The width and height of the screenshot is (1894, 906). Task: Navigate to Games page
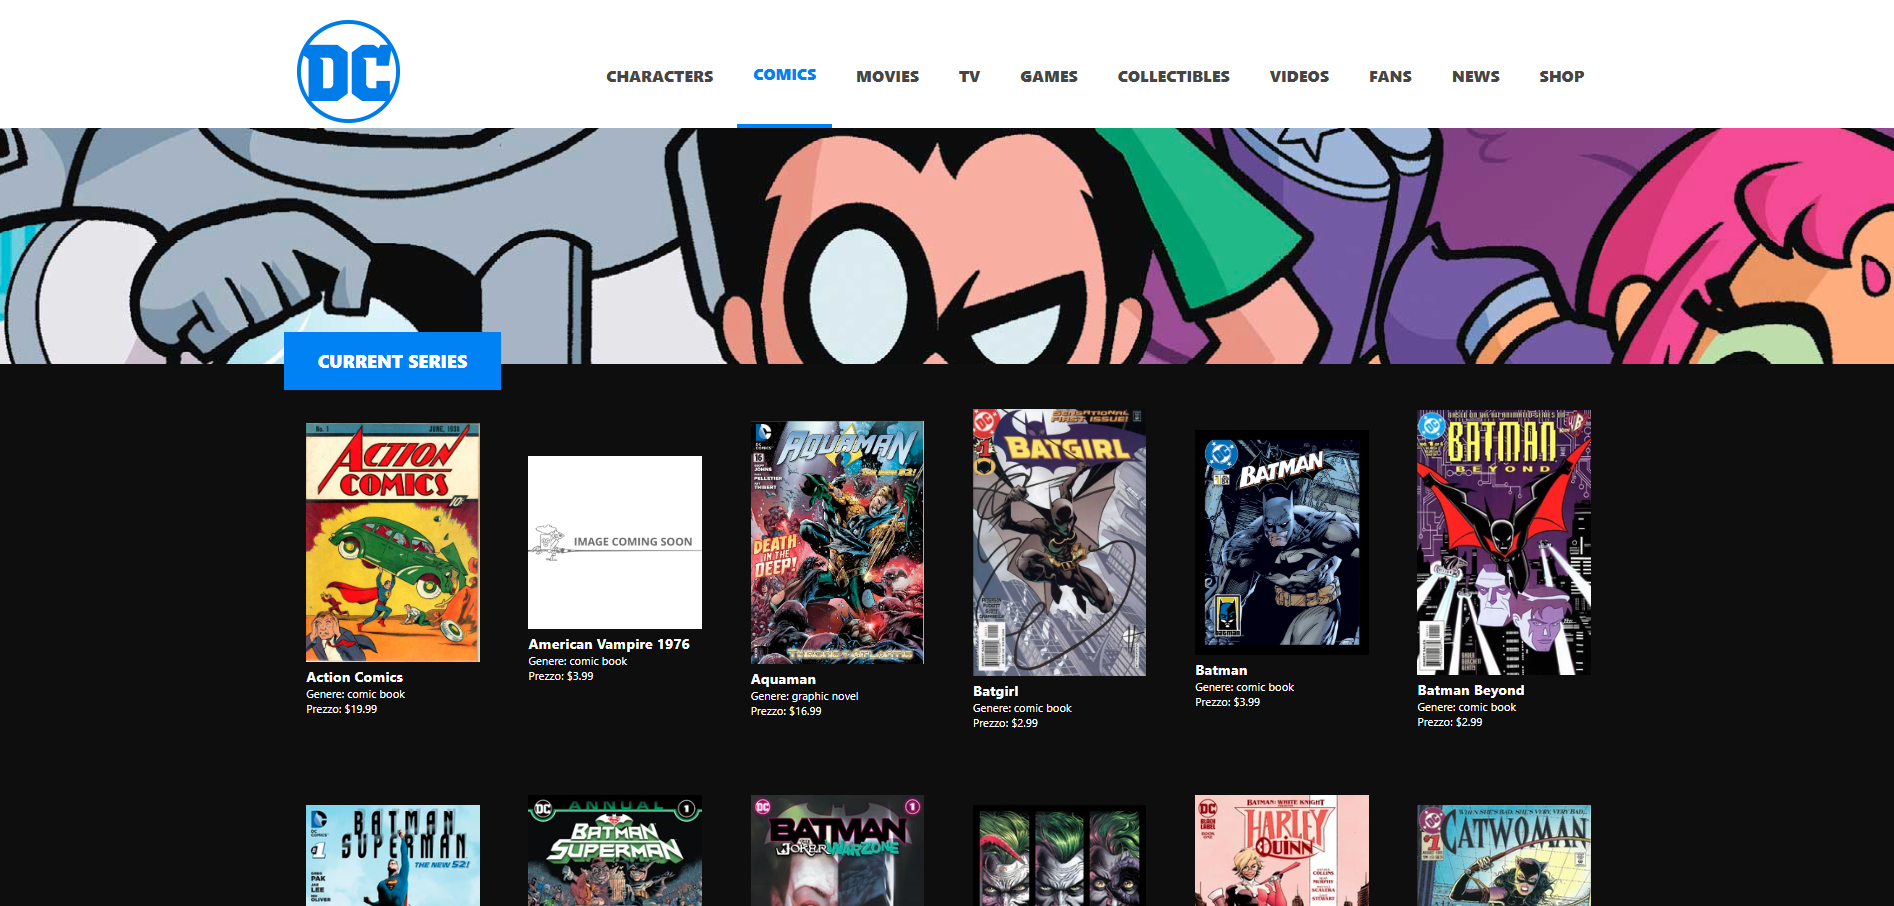tap(1048, 76)
